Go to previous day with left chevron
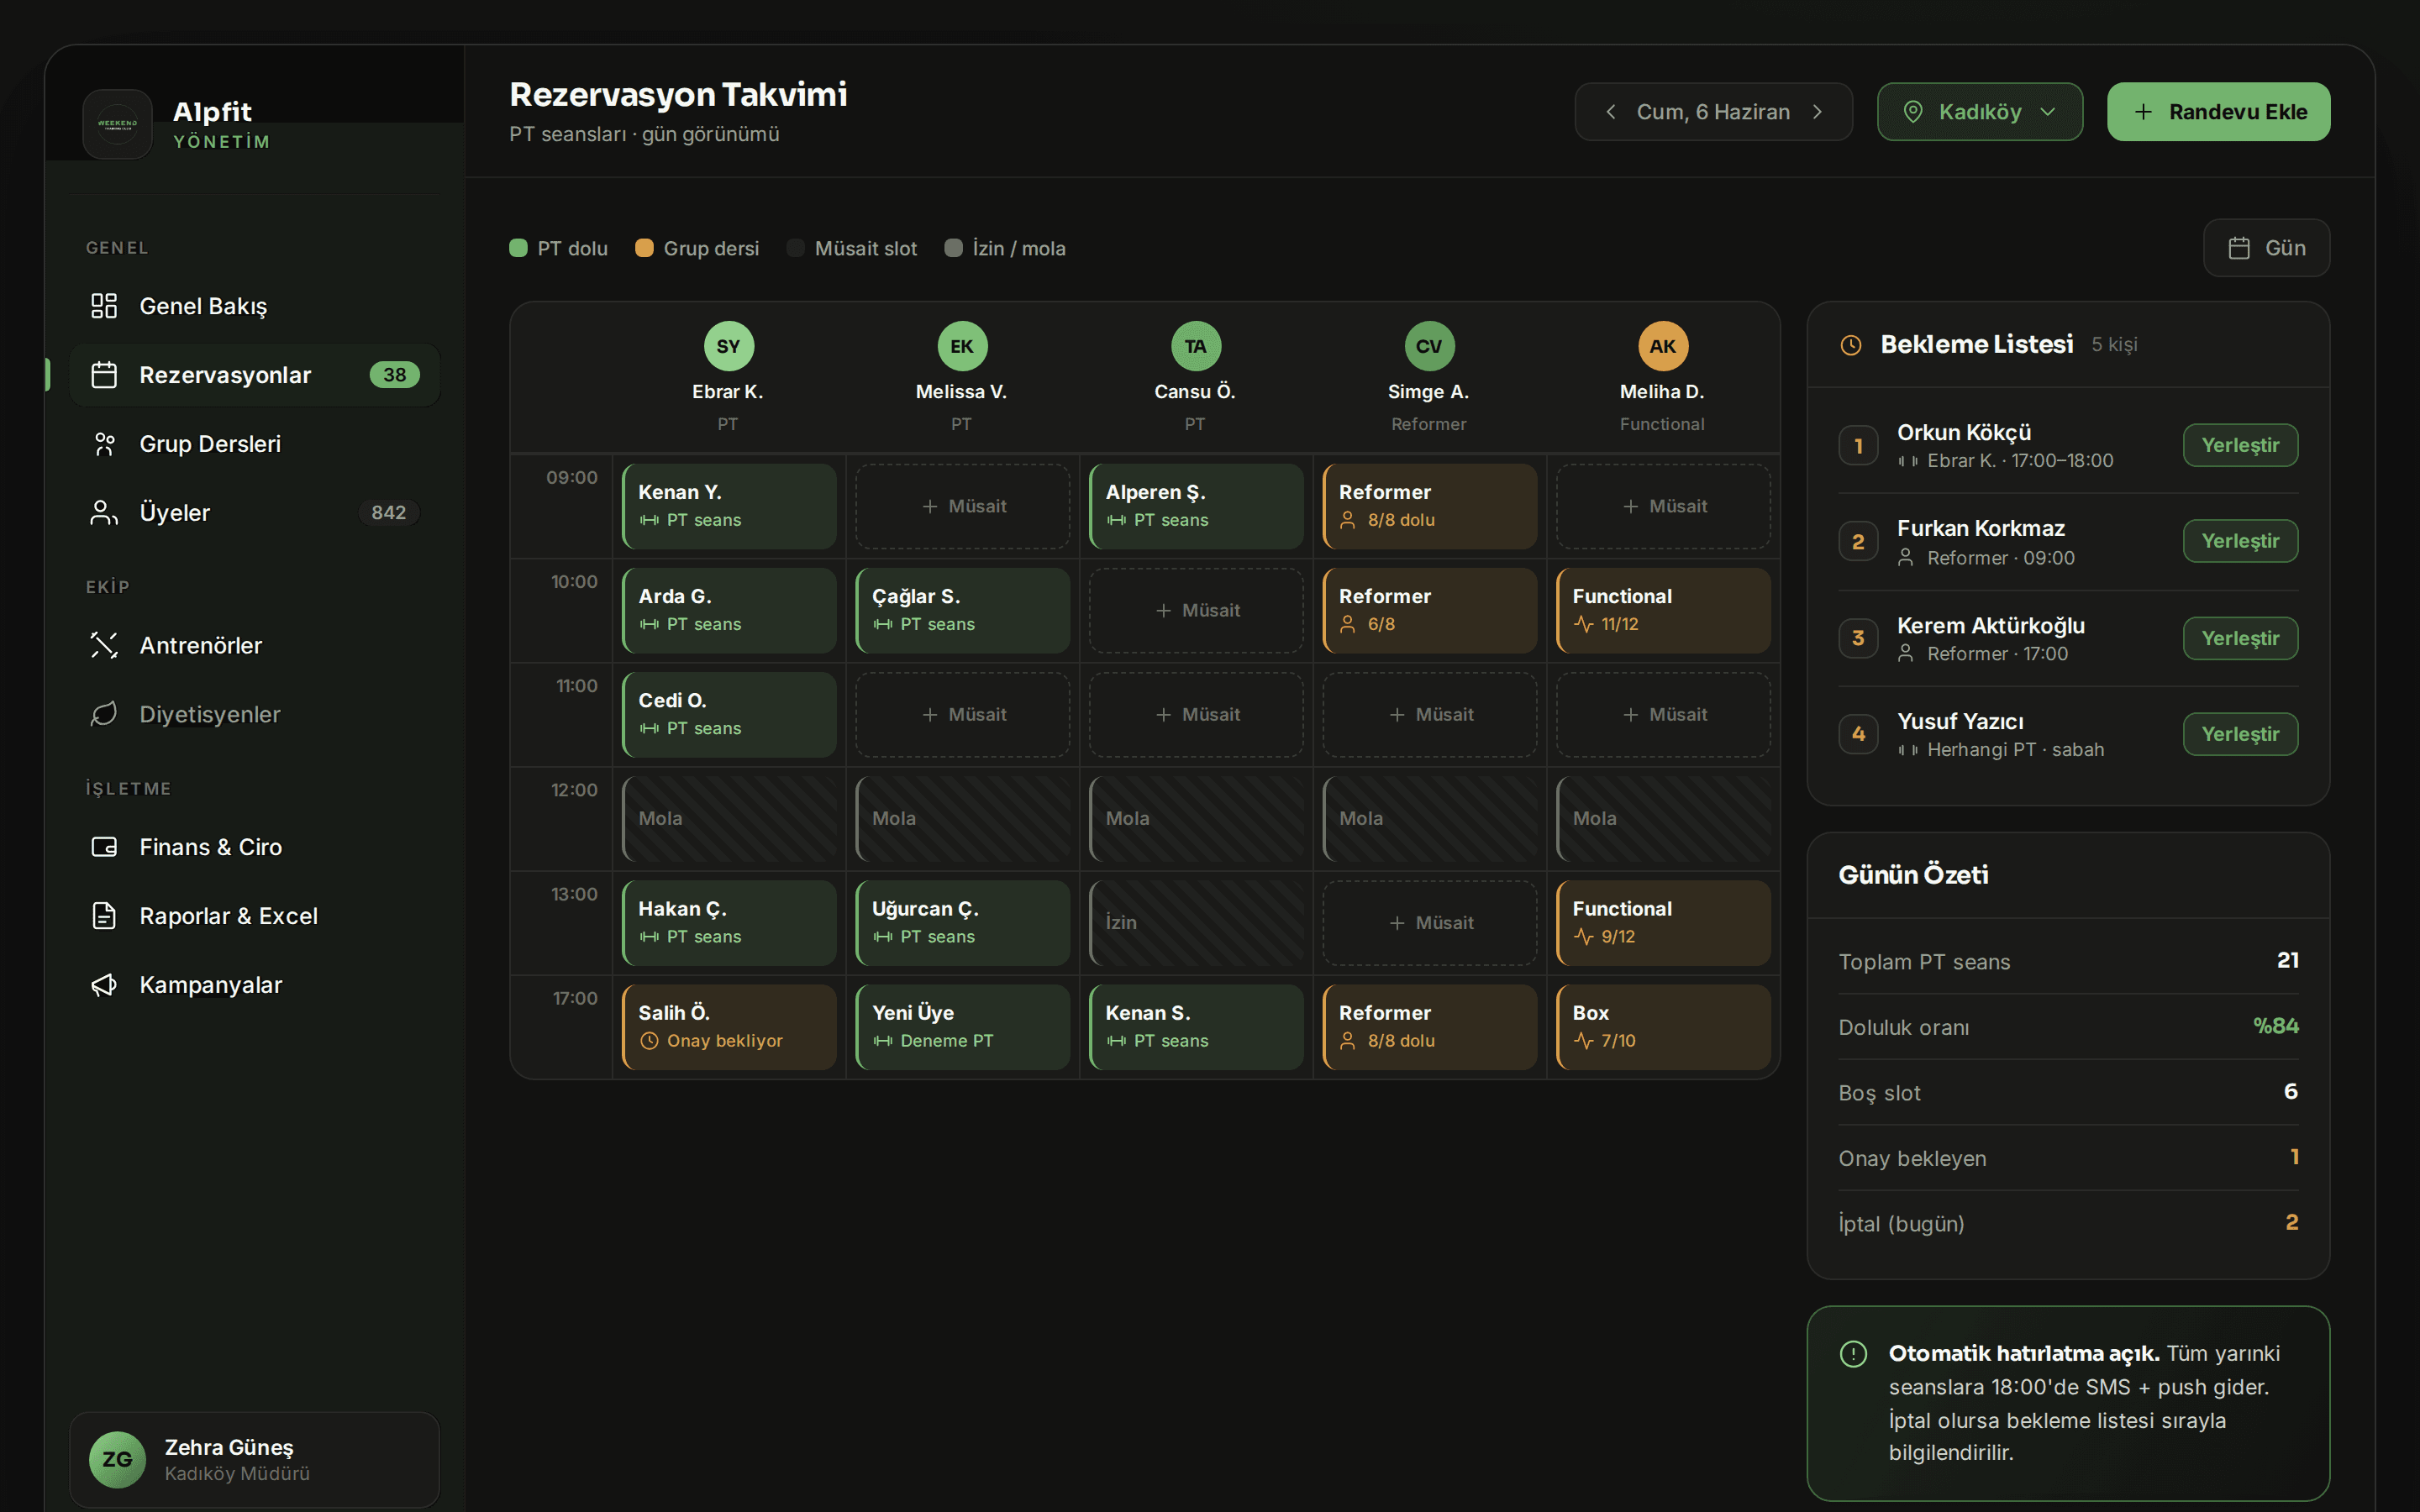Viewport: 2420px width, 1512px height. (1611, 112)
